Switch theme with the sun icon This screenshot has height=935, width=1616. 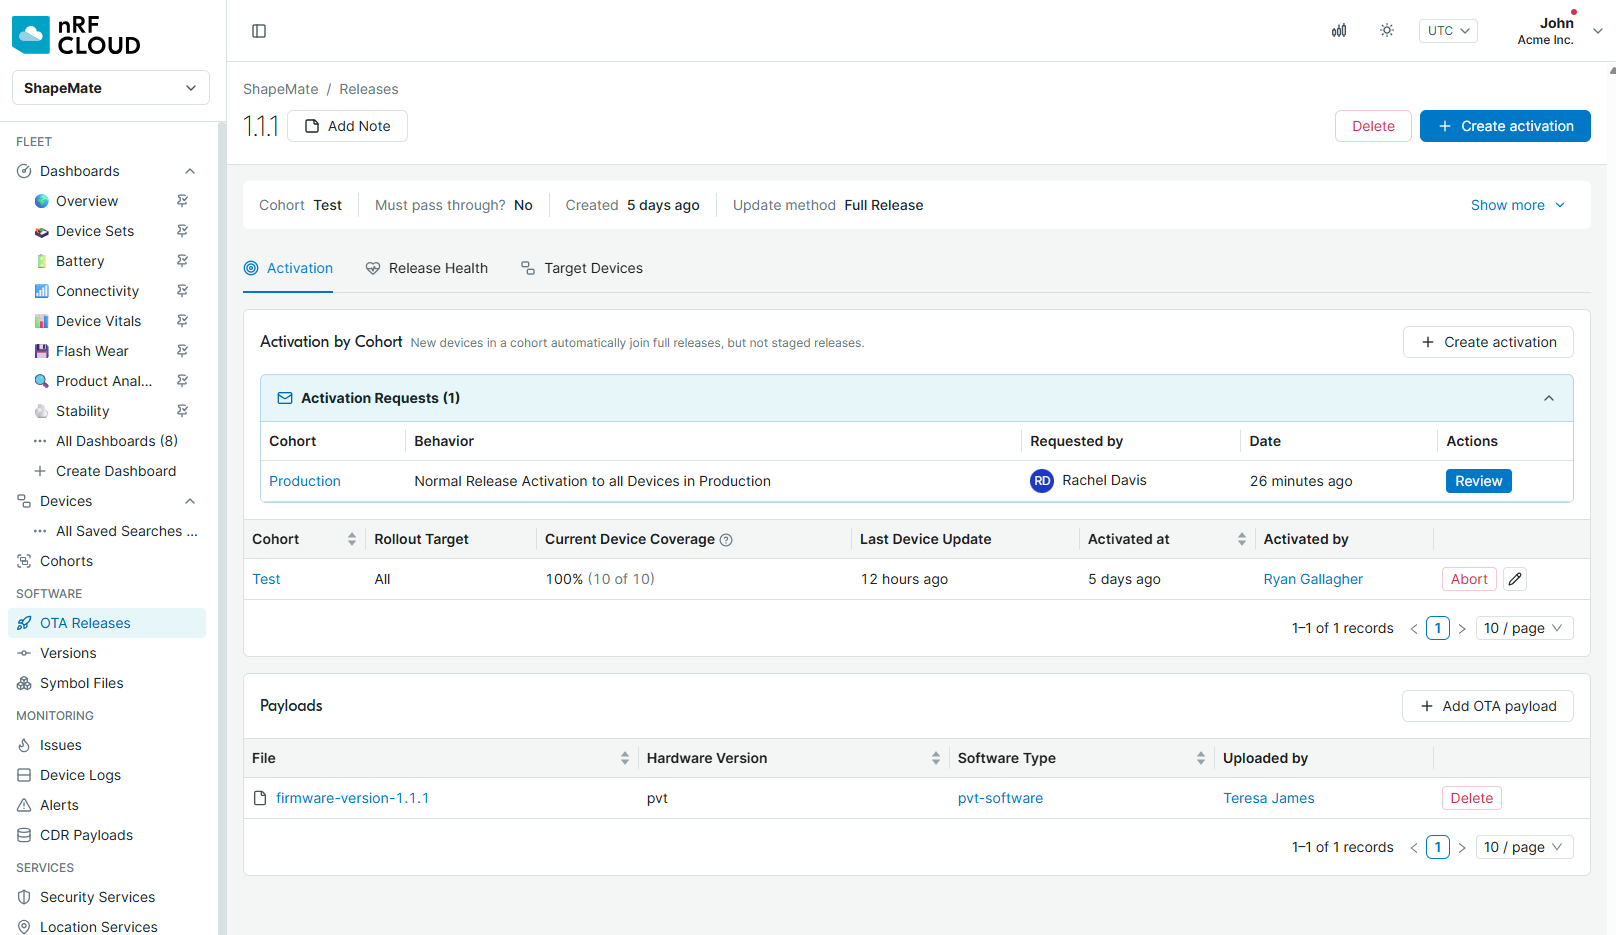click(1387, 31)
